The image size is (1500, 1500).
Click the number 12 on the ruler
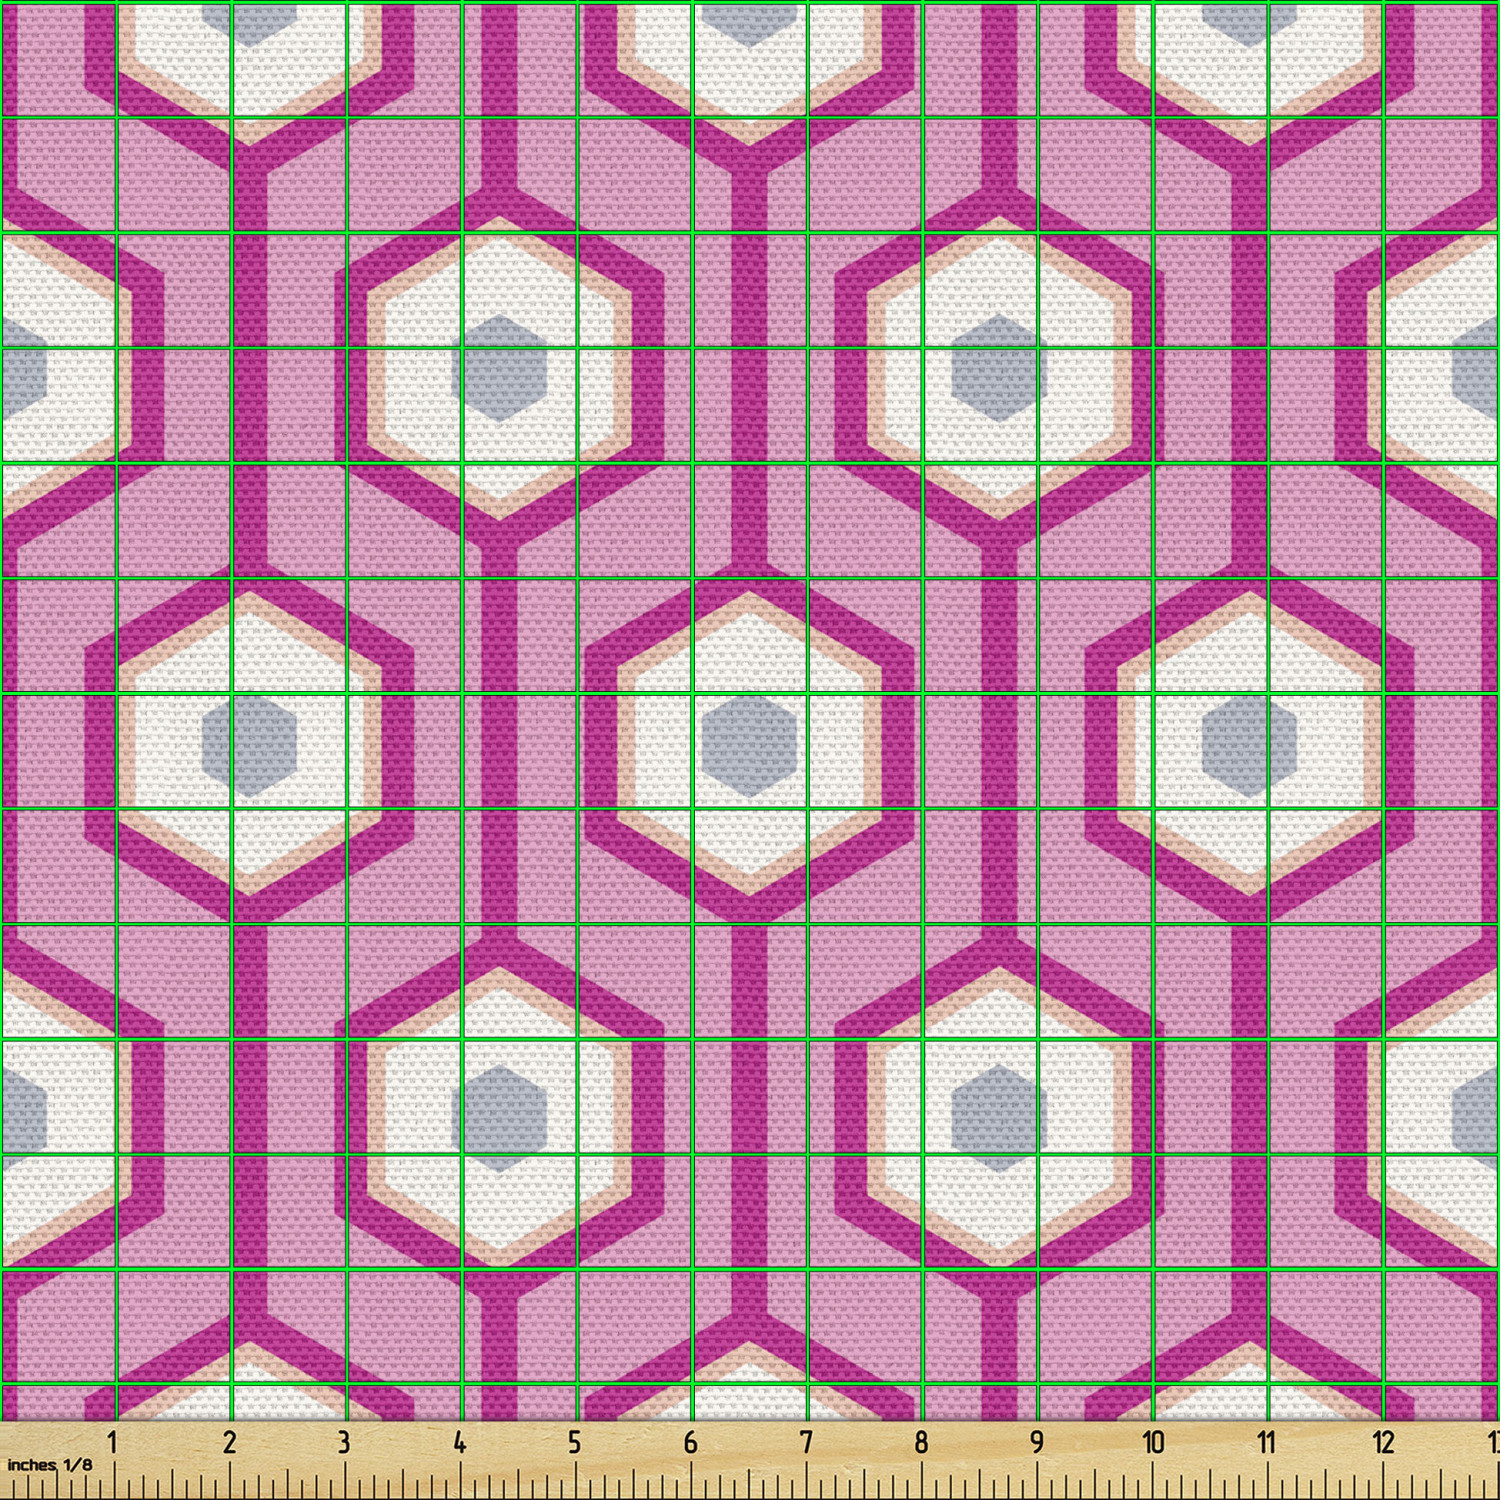coord(1383,1442)
